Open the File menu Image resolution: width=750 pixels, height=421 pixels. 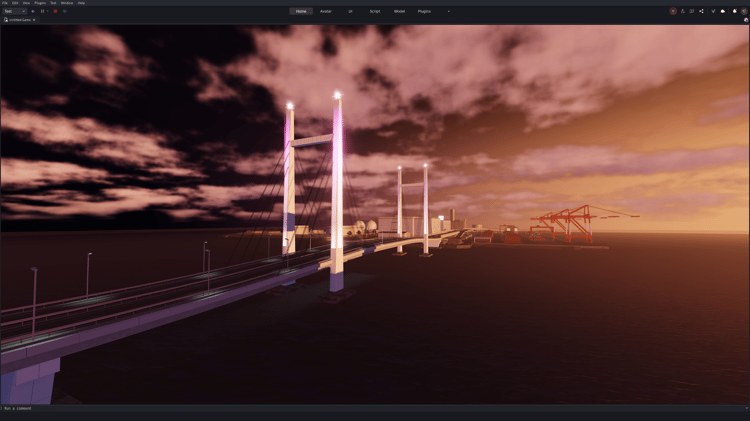[5, 3]
